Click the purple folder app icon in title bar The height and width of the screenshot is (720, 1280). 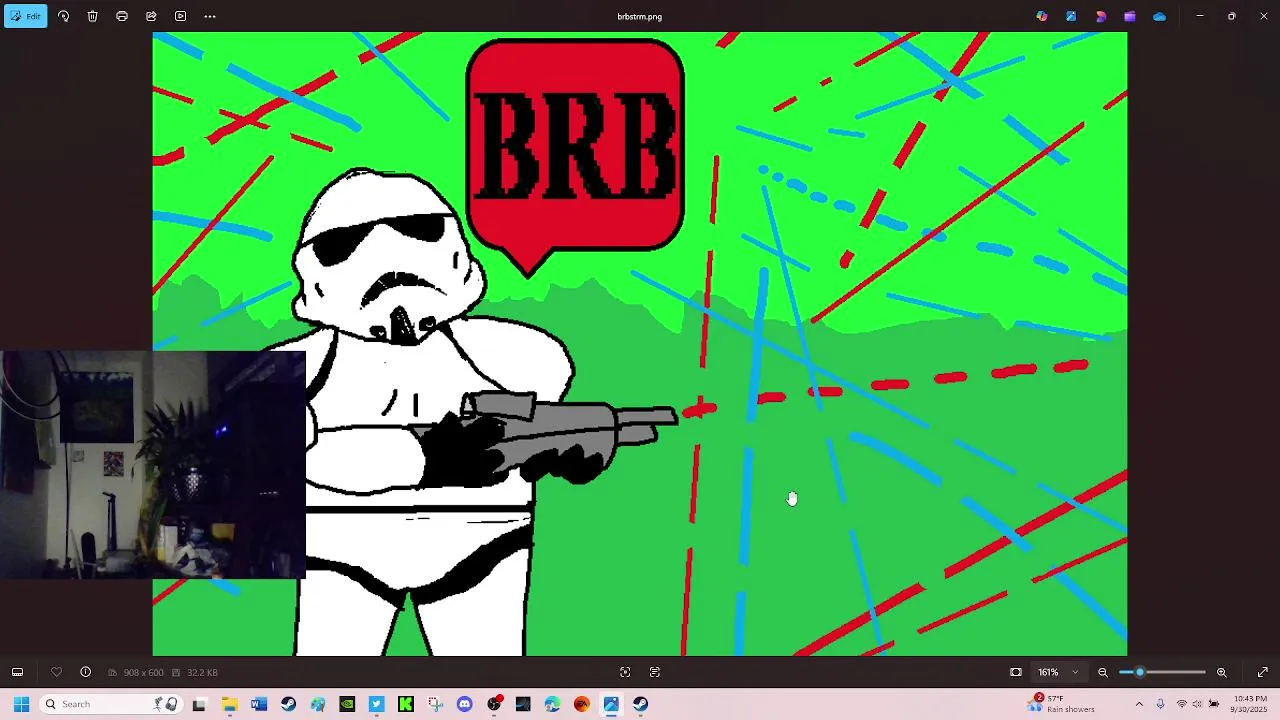[x=1130, y=16]
